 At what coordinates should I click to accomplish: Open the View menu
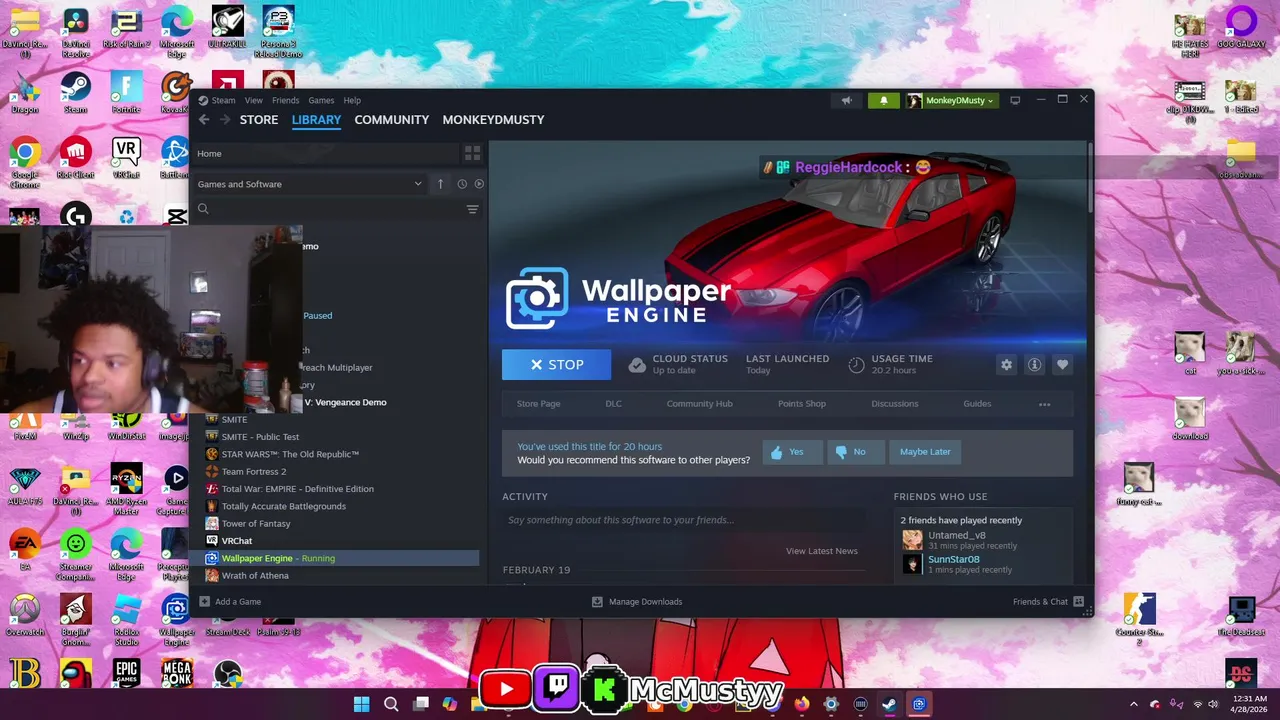pyautogui.click(x=254, y=100)
